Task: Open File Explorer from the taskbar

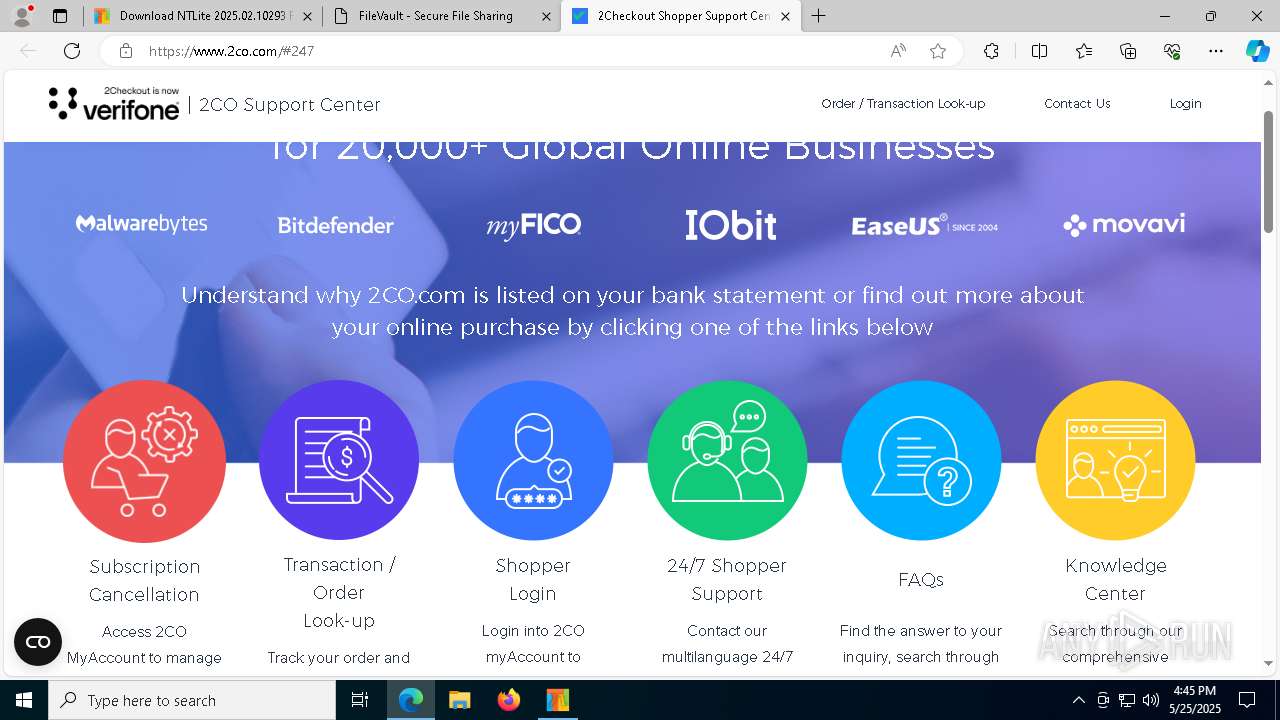Action: point(459,700)
